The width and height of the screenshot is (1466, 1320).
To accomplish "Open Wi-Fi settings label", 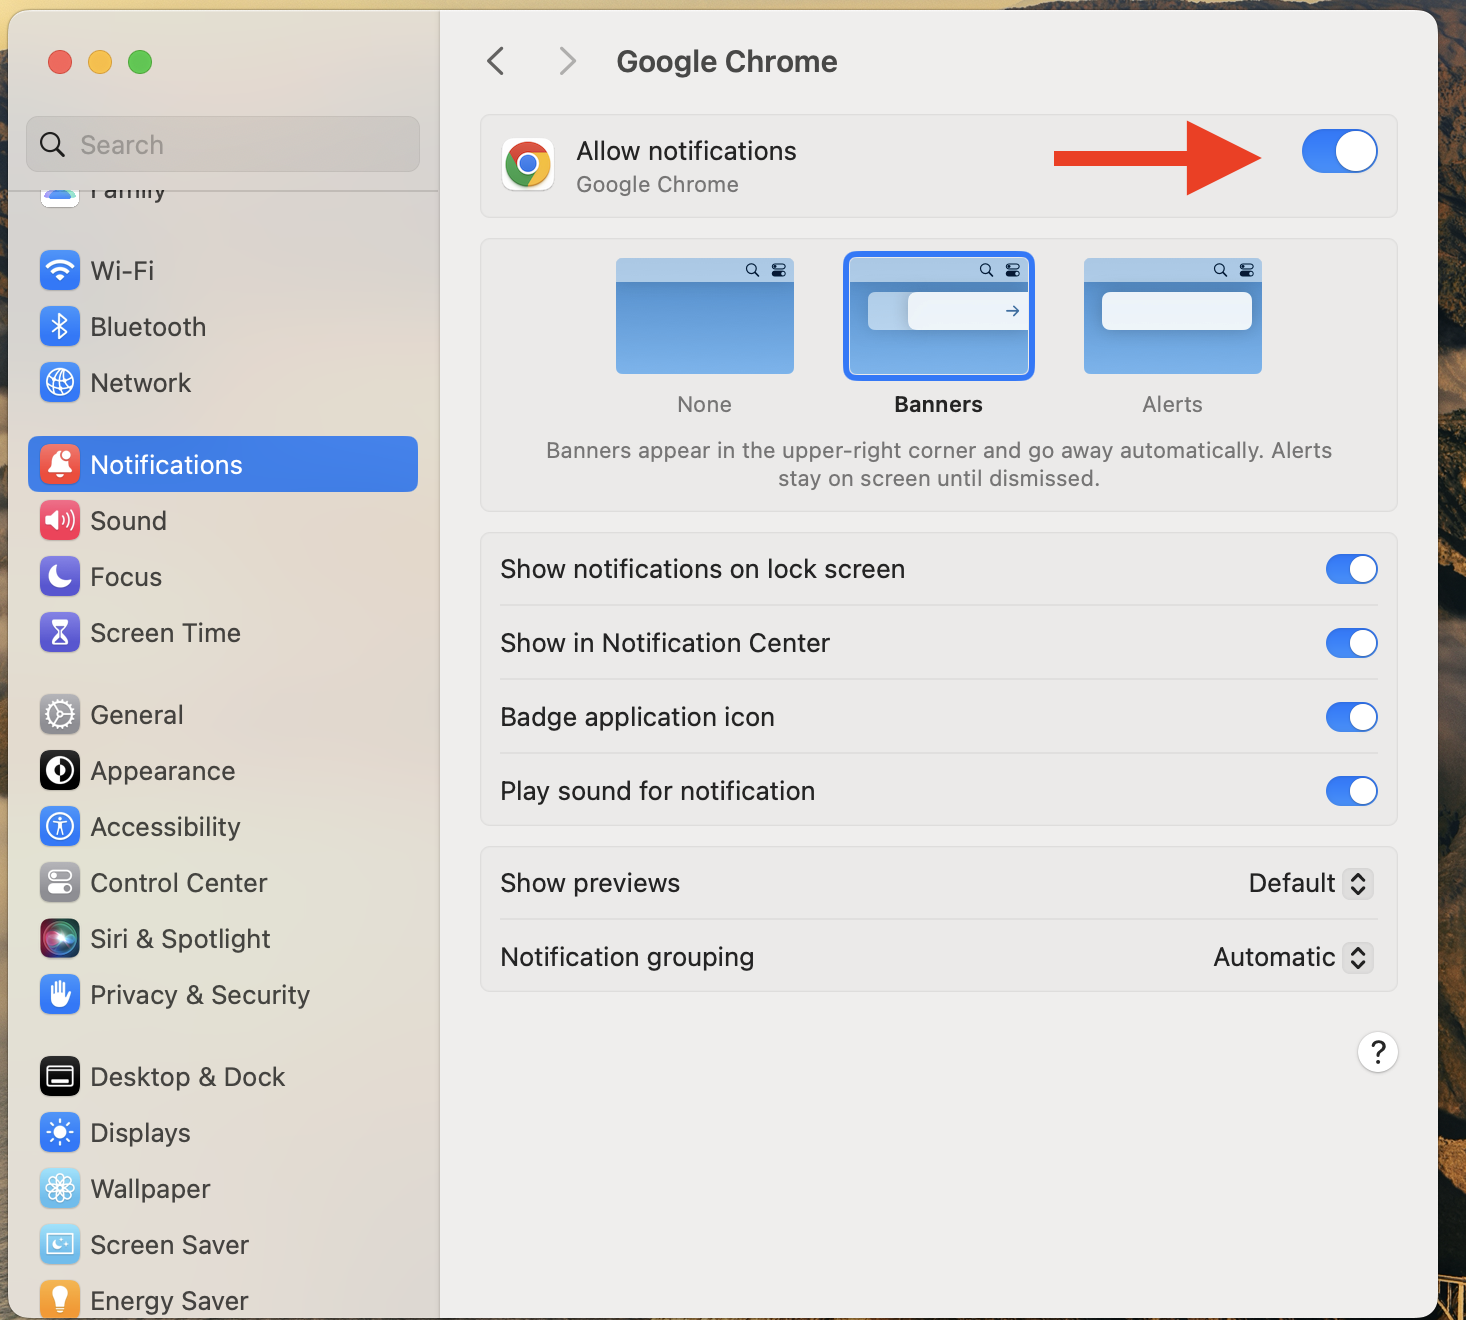I will point(122,271).
